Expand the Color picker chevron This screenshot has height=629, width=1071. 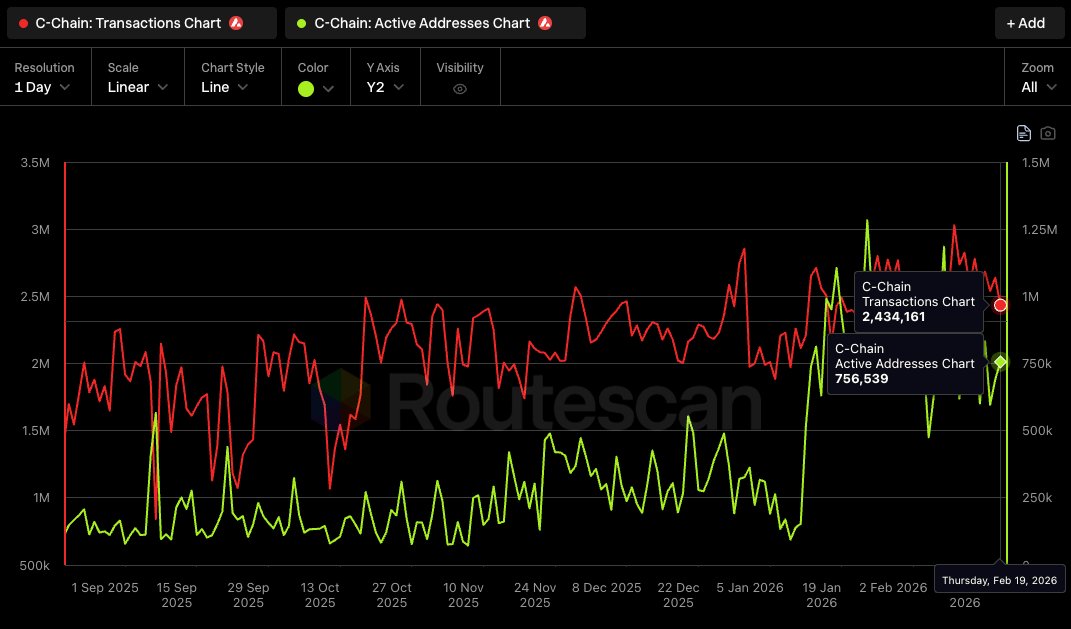point(328,89)
